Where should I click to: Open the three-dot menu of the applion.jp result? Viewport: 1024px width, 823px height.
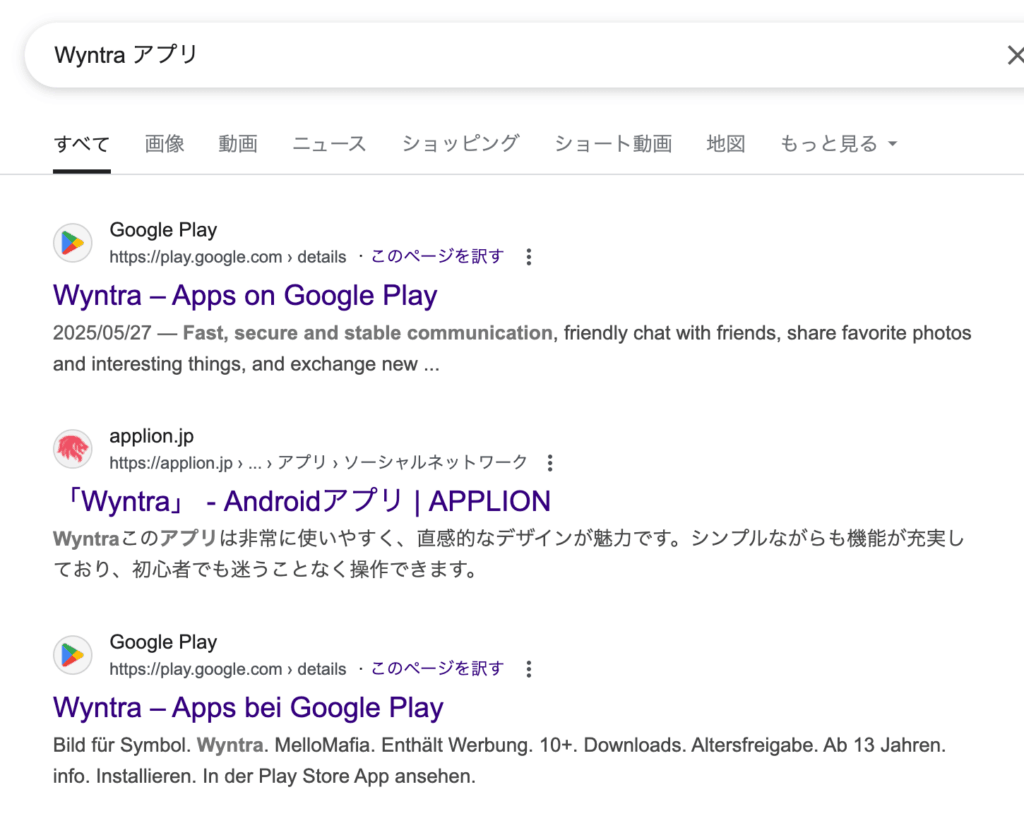coord(551,462)
